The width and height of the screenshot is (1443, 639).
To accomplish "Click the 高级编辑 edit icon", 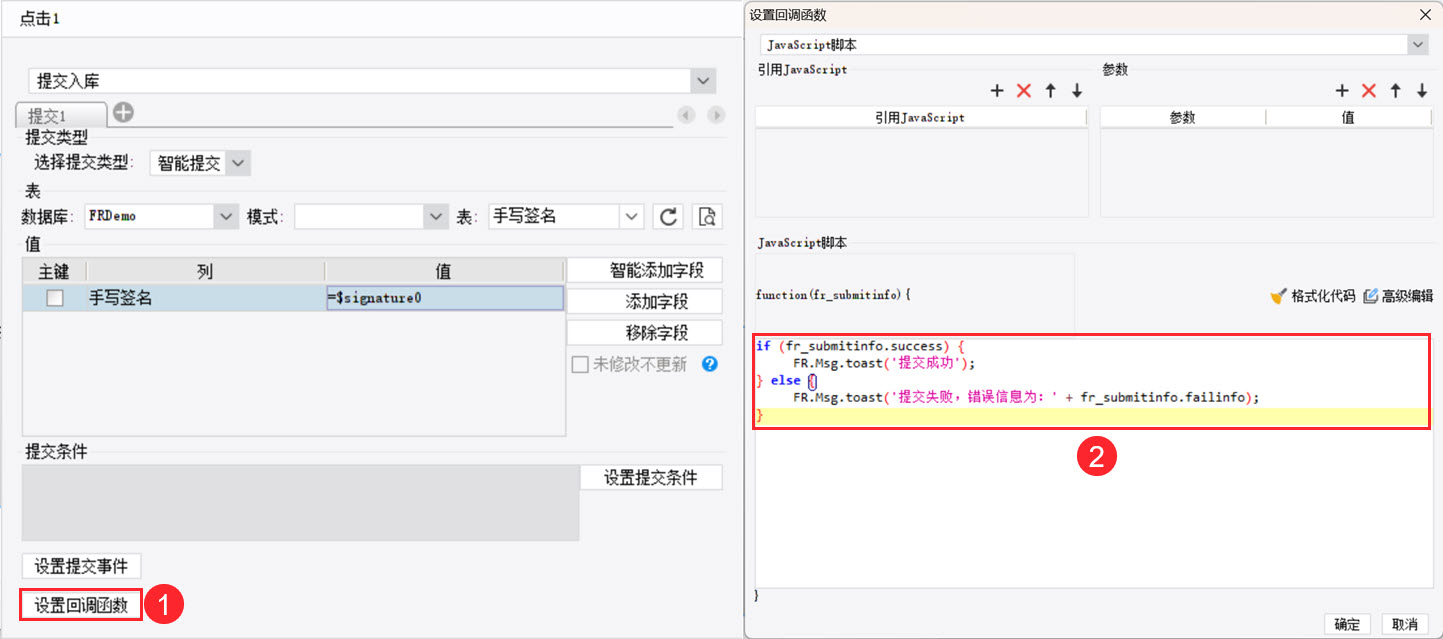I will coord(1371,296).
